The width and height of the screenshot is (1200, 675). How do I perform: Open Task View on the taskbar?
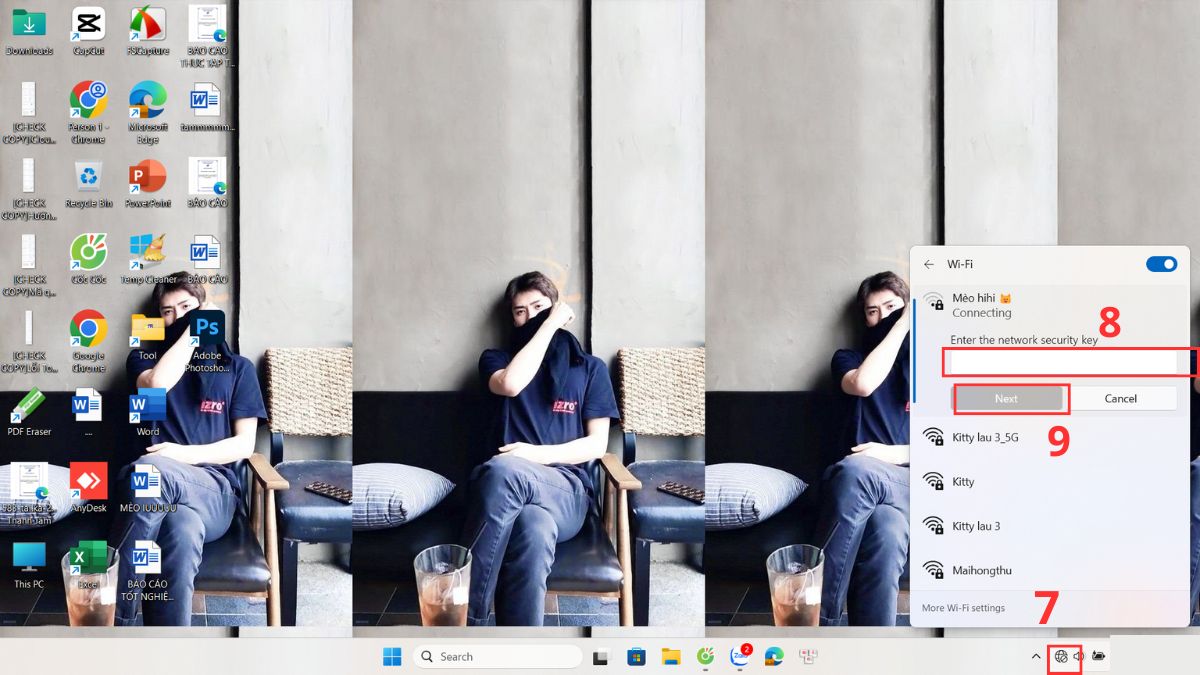click(601, 657)
